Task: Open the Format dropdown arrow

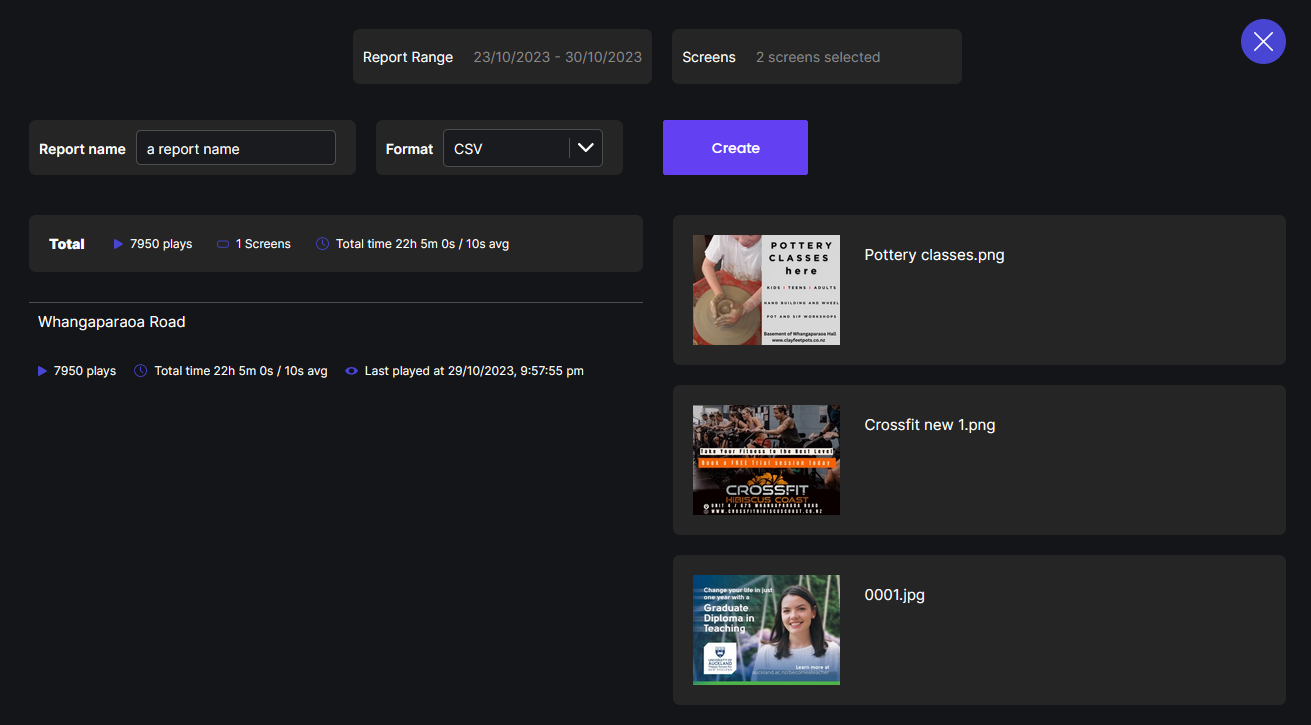Action: click(586, 148)
